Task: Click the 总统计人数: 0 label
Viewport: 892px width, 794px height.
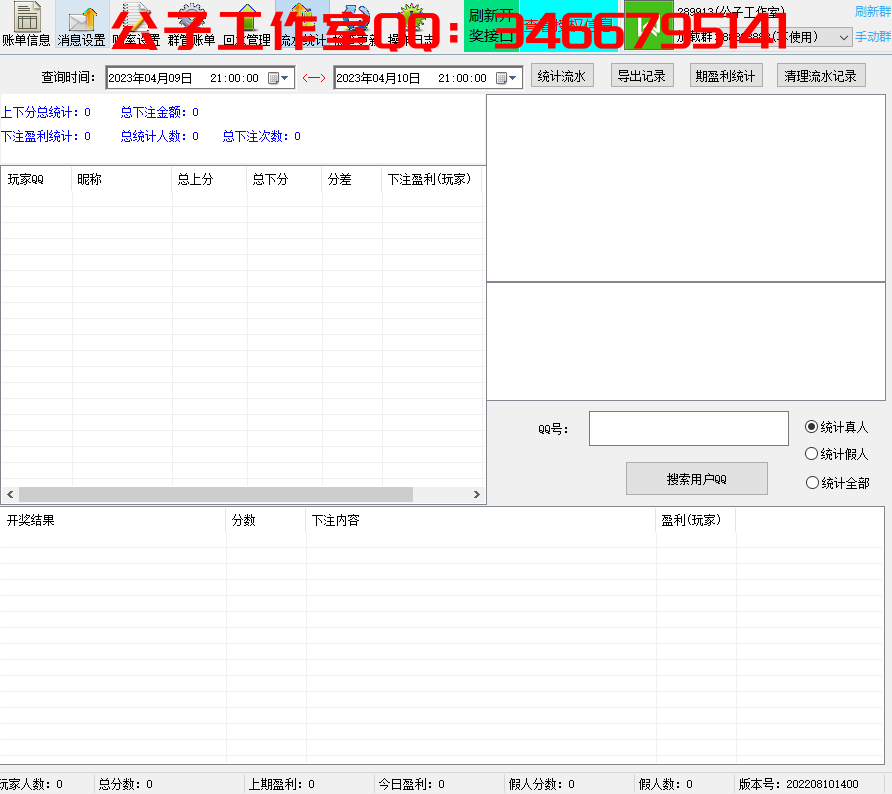Action: tap(160, 136)
